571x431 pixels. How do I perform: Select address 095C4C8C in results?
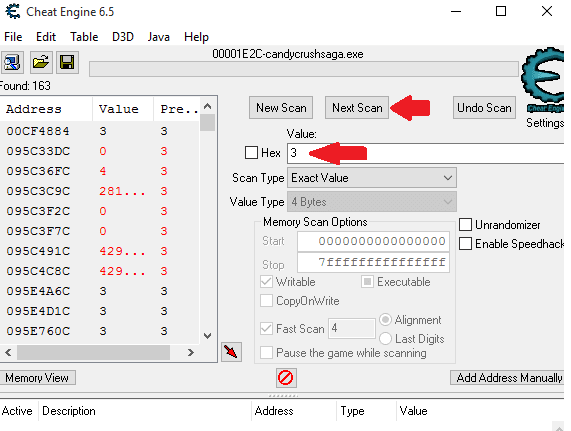point(38,271)
